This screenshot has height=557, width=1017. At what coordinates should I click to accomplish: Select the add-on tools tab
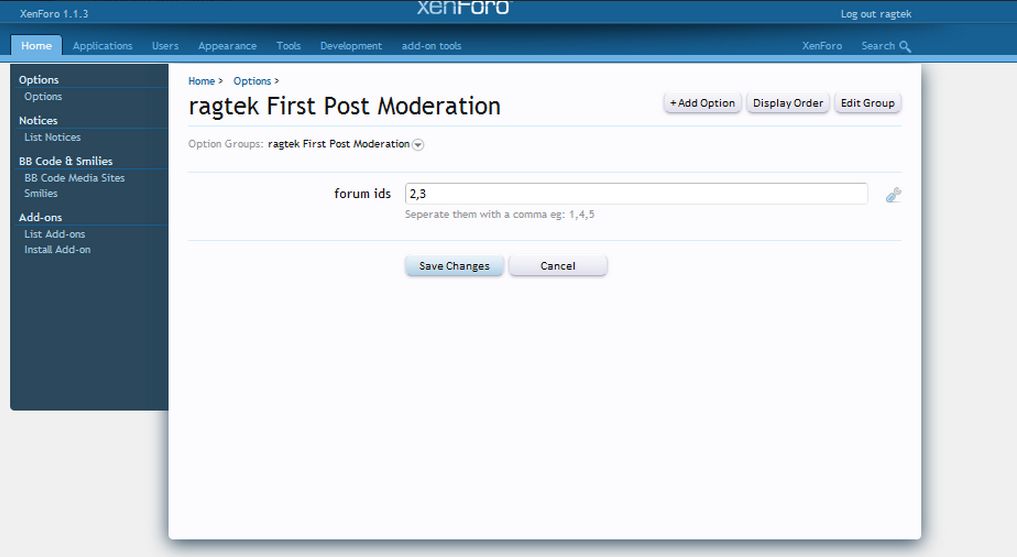431,46
